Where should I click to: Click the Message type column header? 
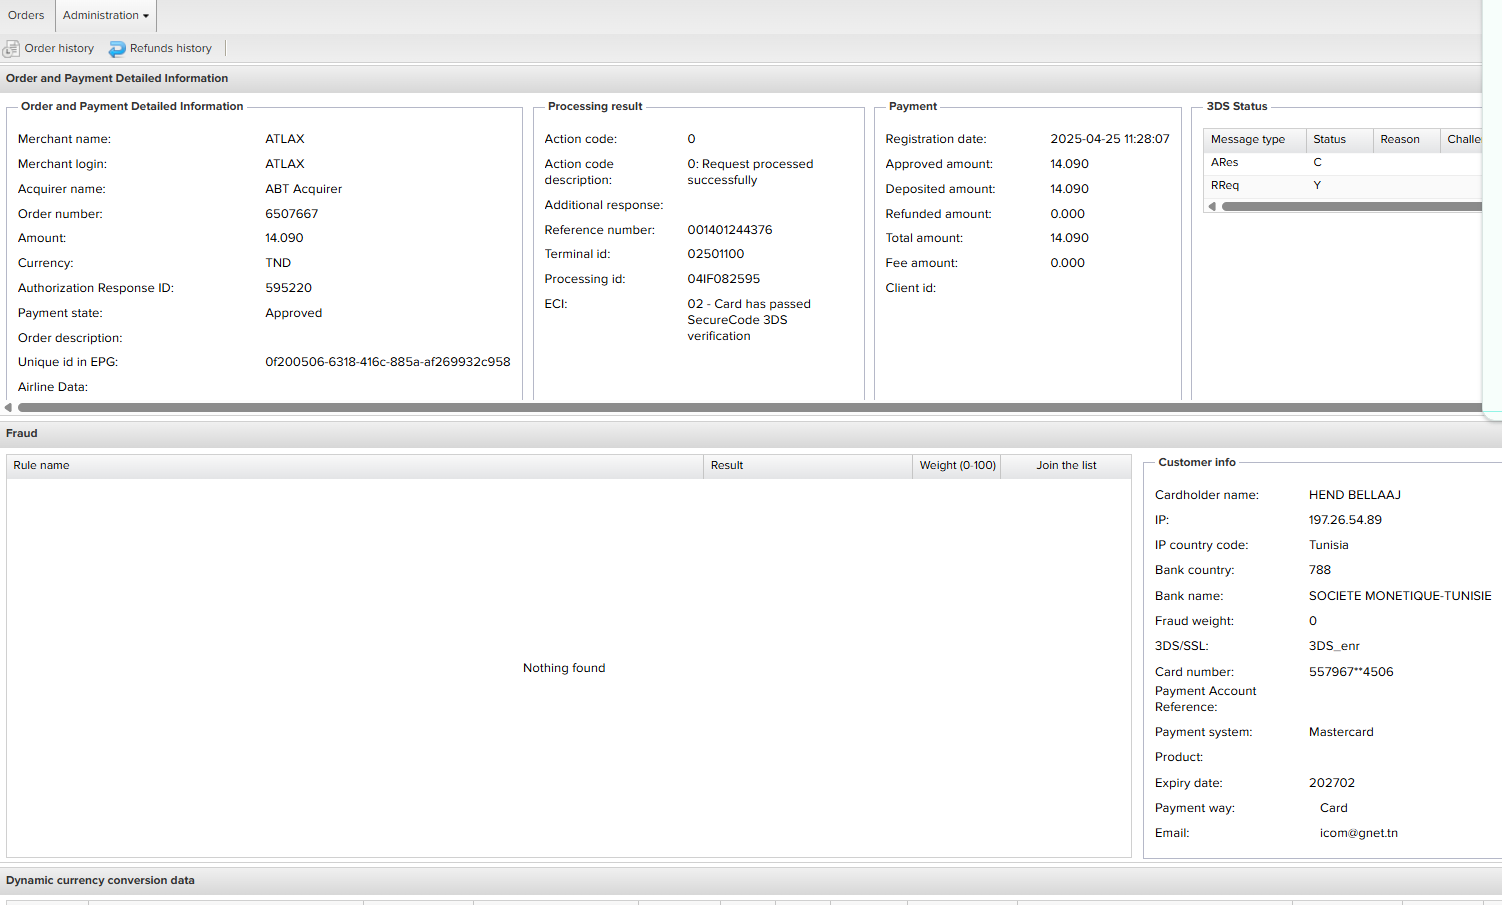pyautogui.click(x=1248, y=139)
